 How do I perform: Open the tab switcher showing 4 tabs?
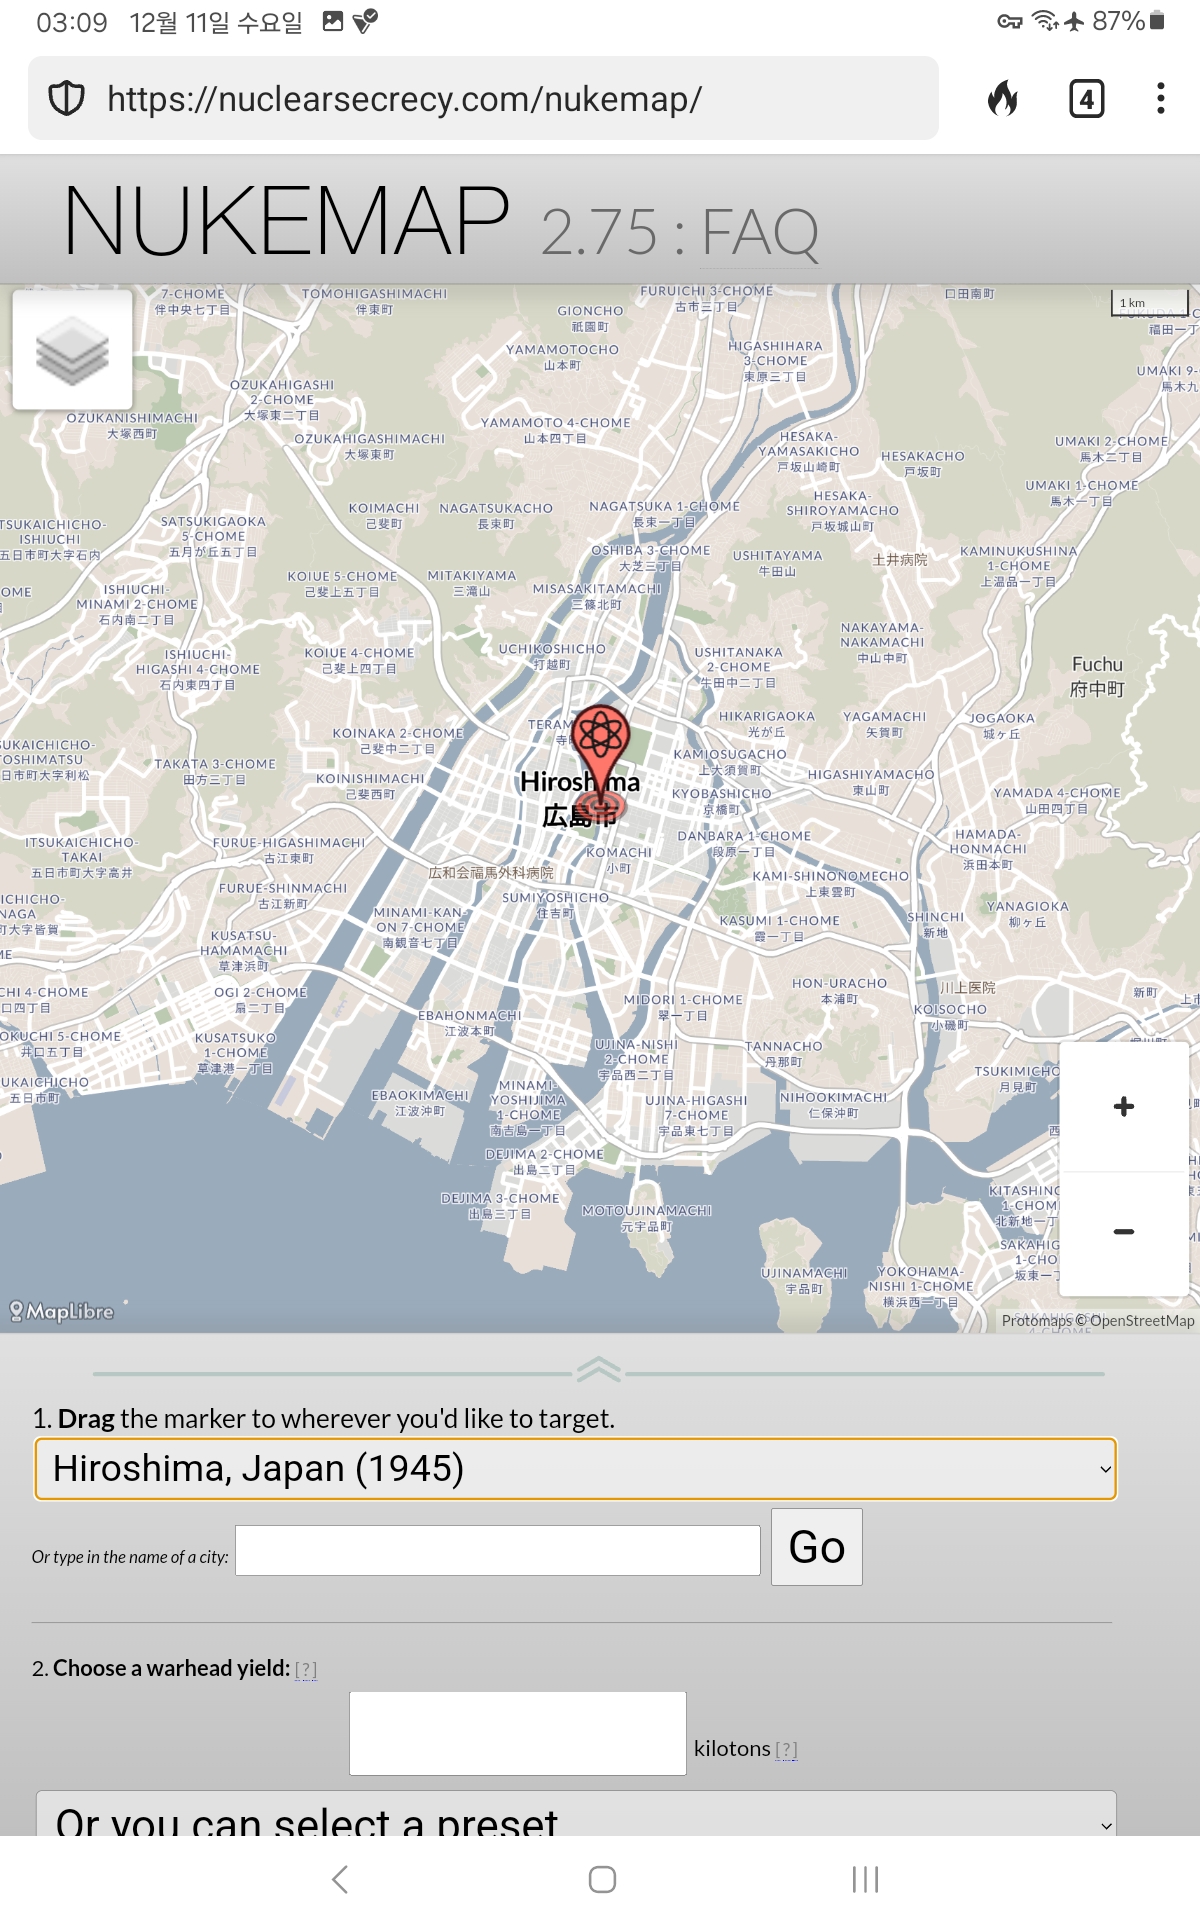(1086, 98)
